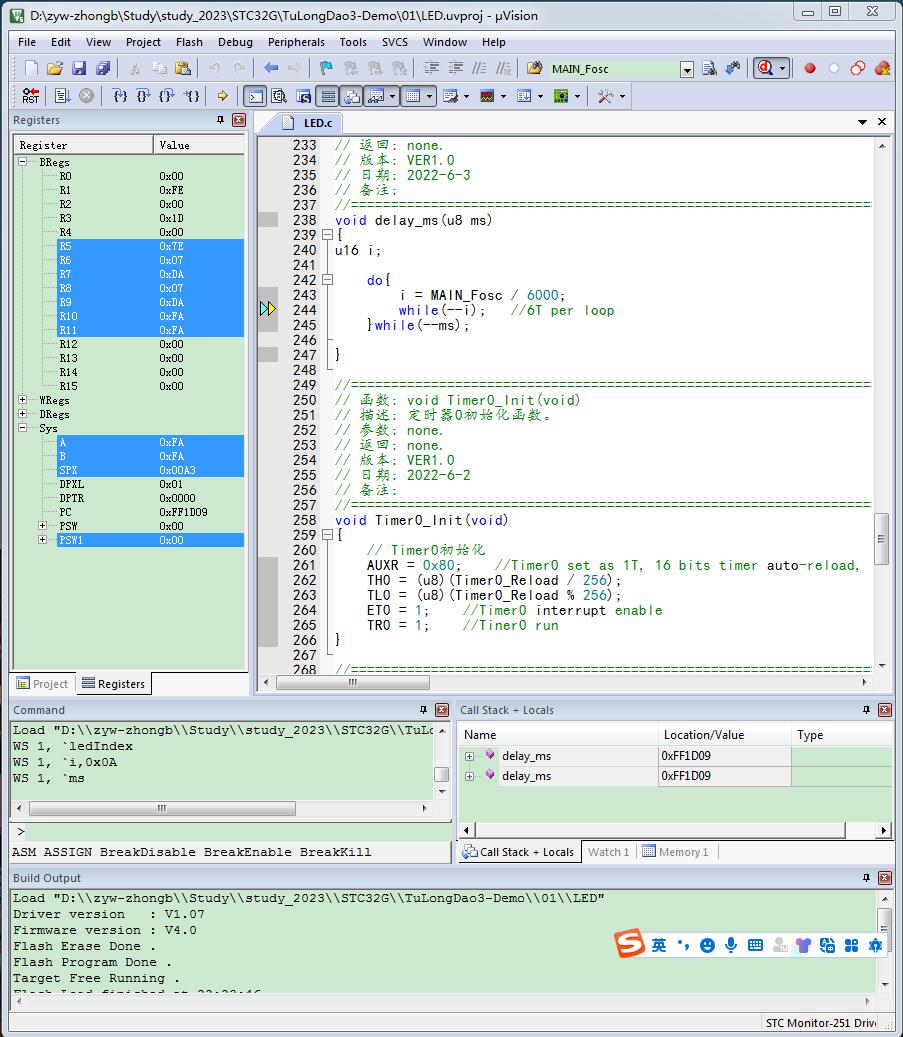Toggle the Registers window toolbar button

[328, 96]
